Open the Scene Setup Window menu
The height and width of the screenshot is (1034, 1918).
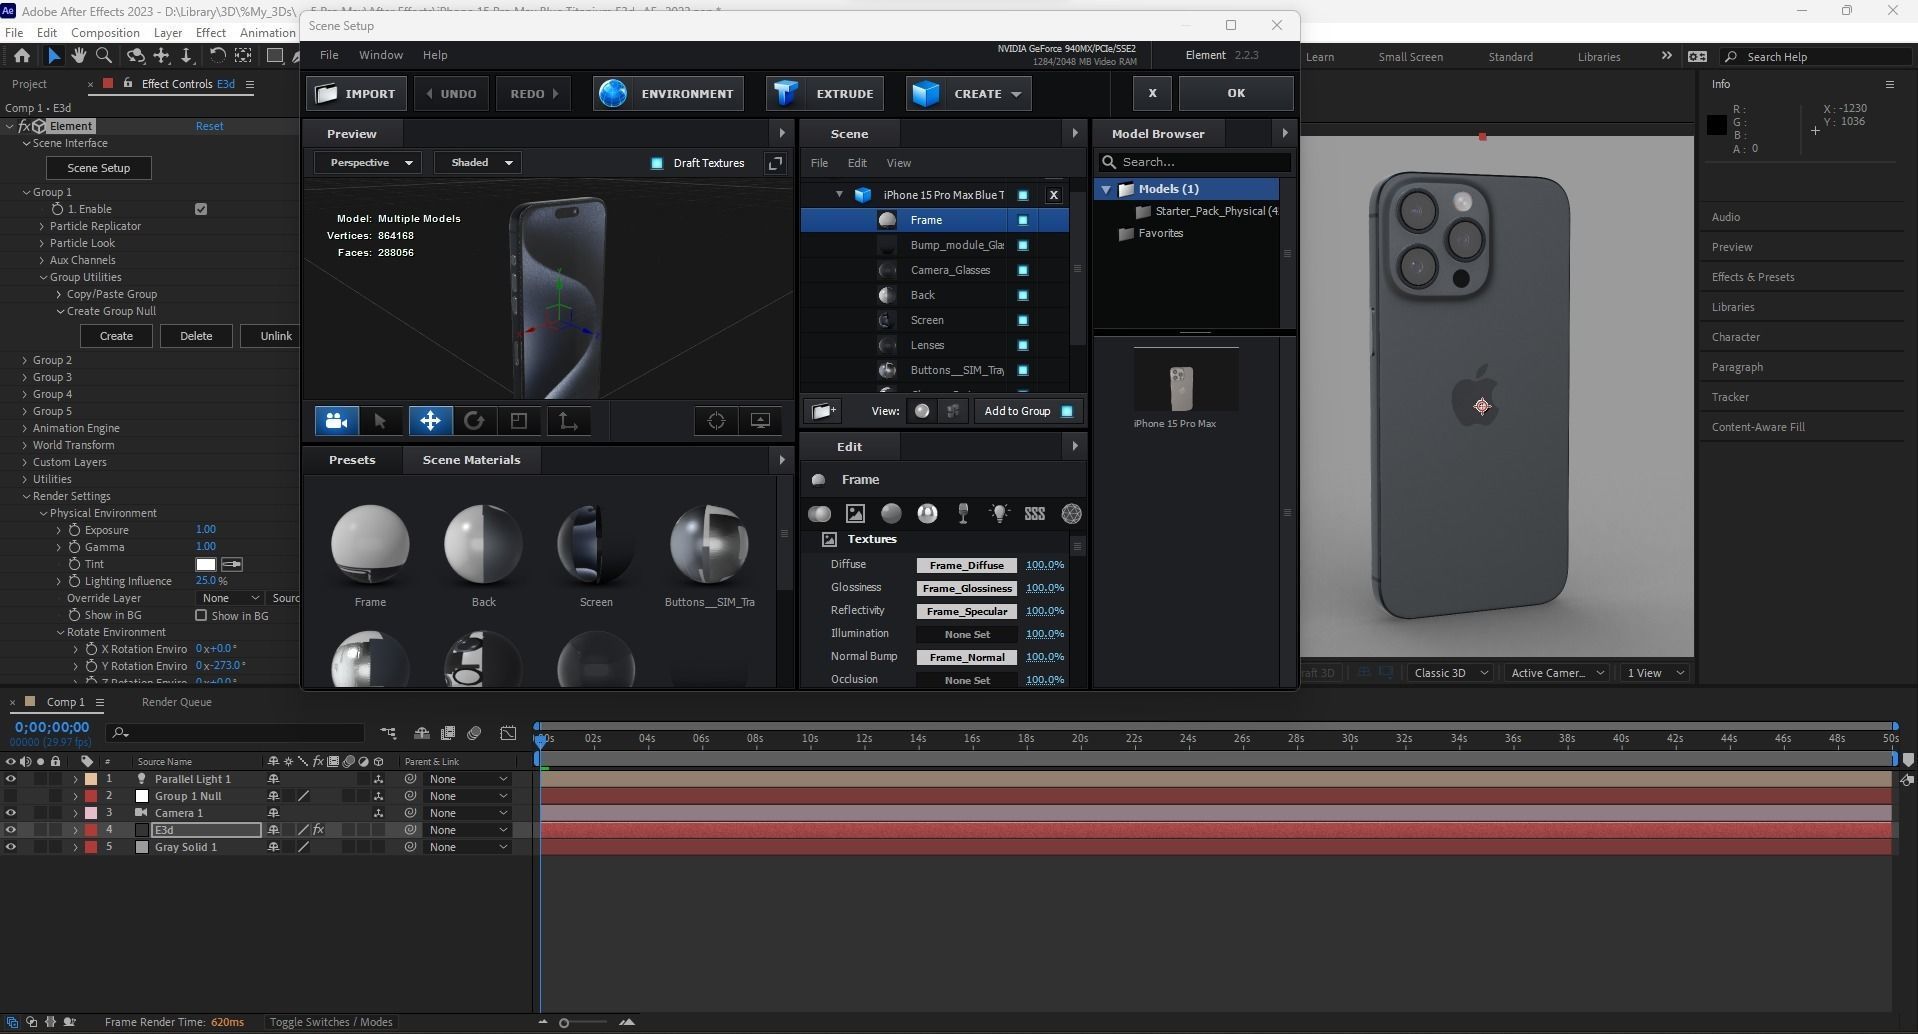[381, 55]
